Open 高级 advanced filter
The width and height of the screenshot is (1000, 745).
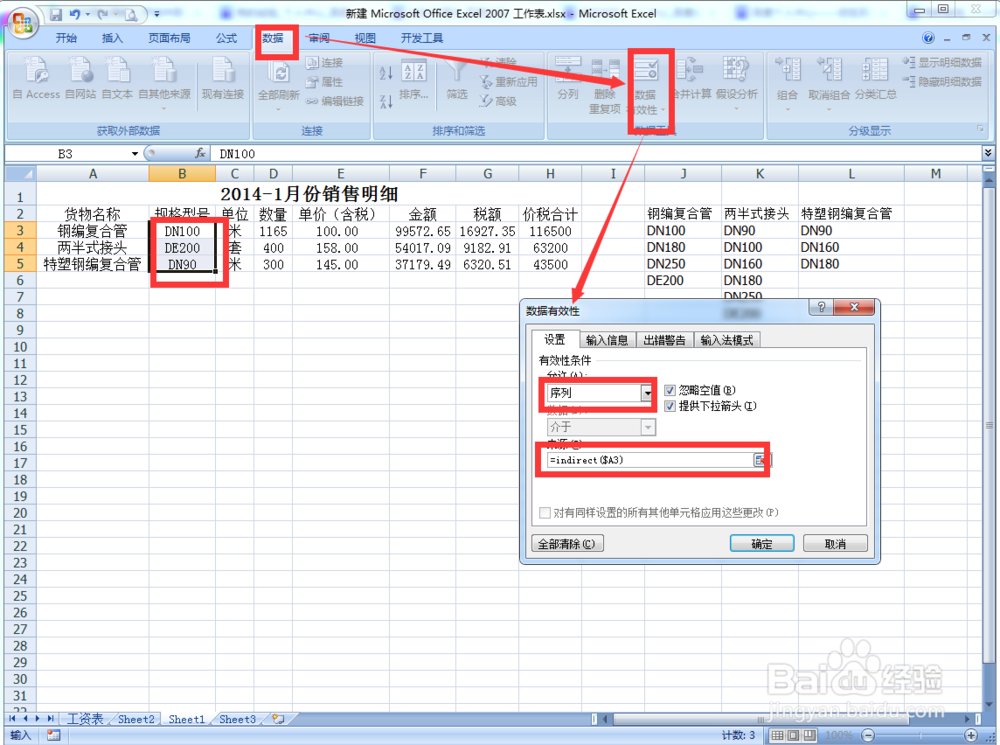498,101
